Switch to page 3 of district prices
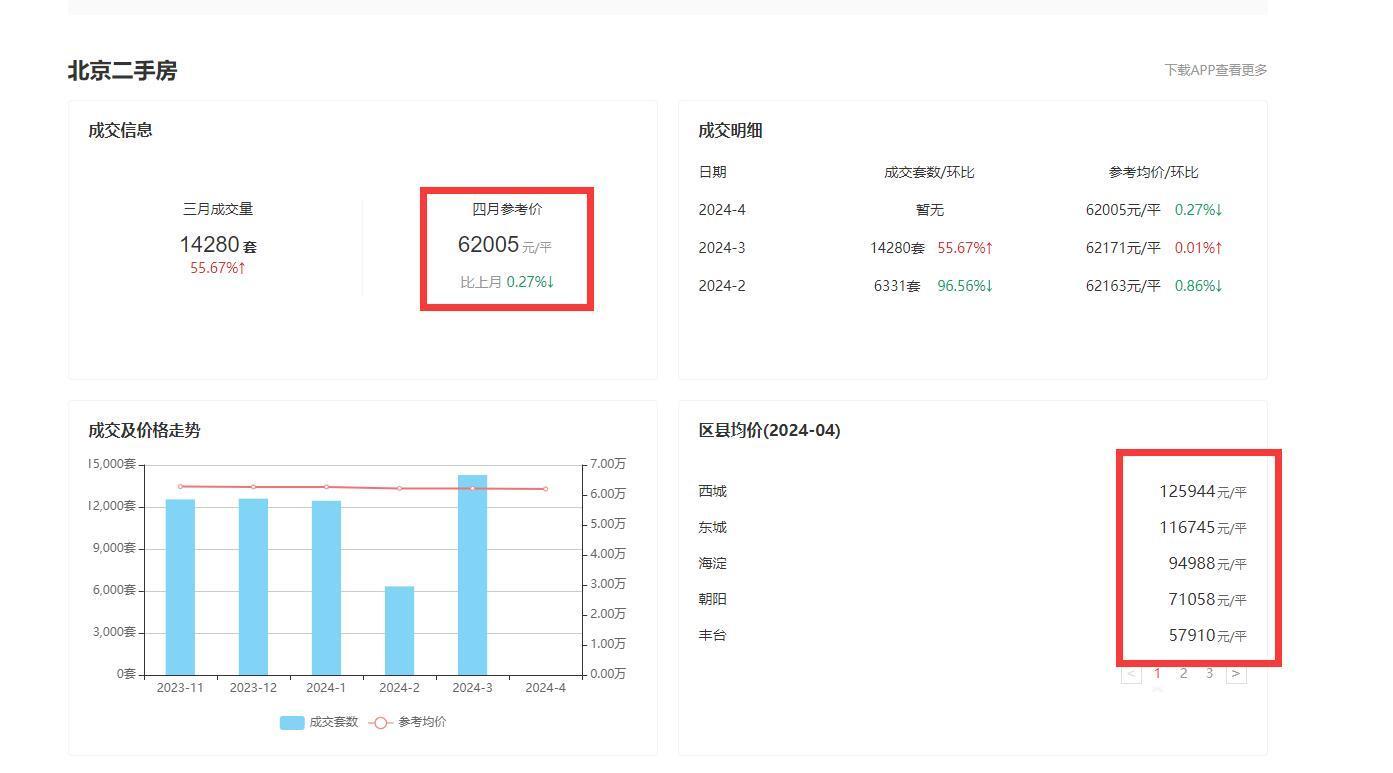The width and height of the screenshot is (1393, 773). tap(1209, 674)
